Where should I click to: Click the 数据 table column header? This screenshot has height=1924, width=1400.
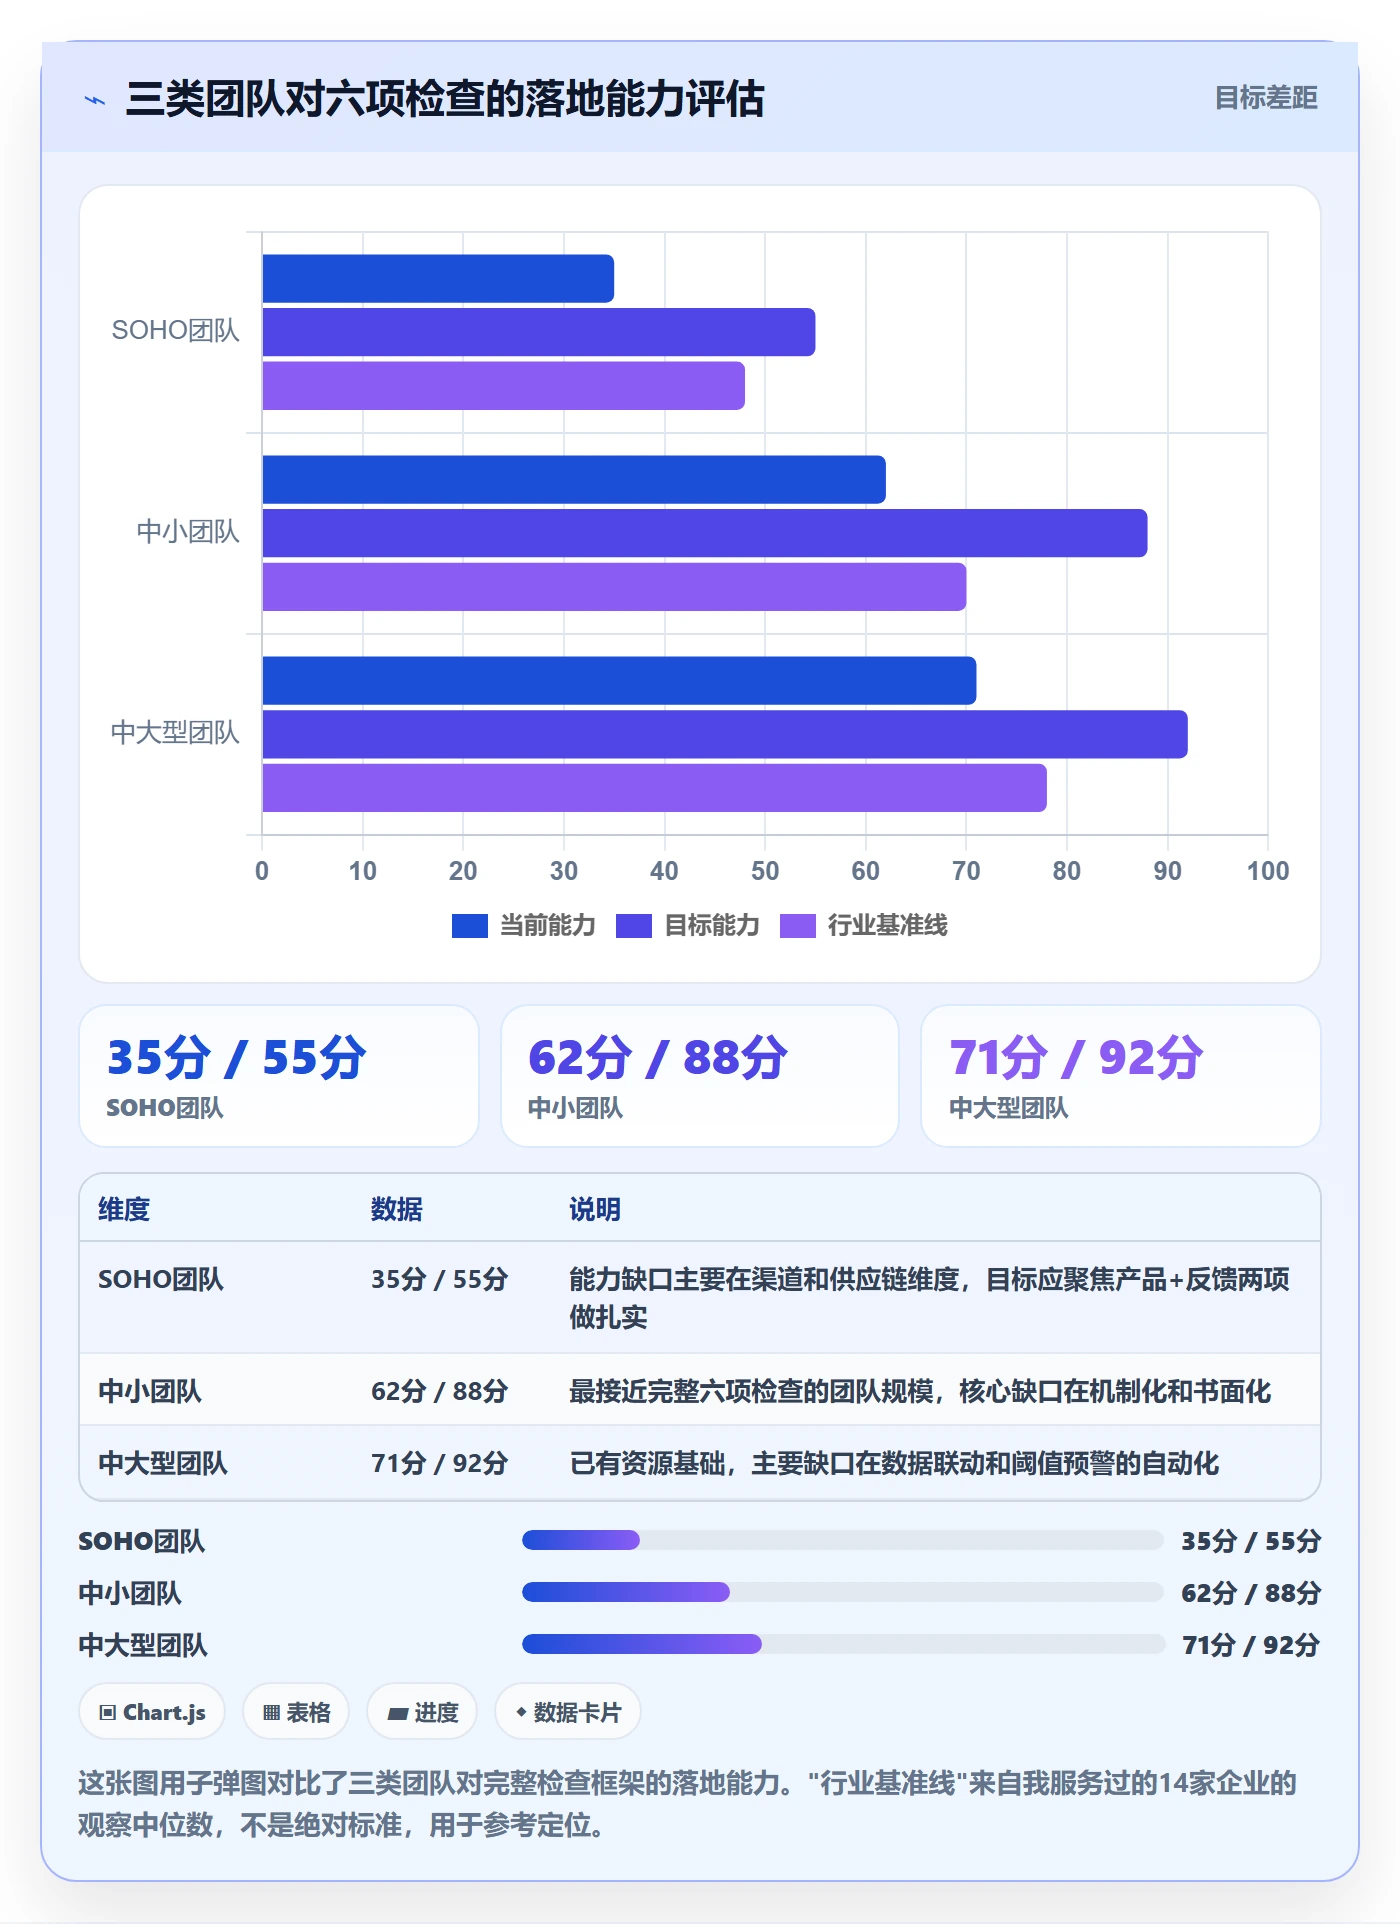[397, 1209]
